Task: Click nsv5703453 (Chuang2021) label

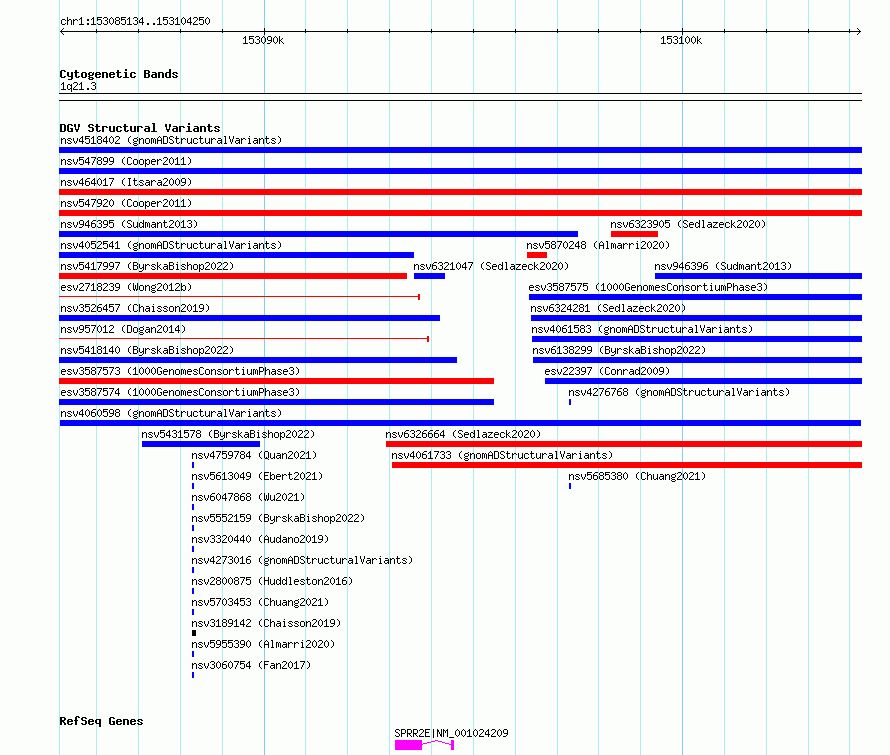Action: 260,602
